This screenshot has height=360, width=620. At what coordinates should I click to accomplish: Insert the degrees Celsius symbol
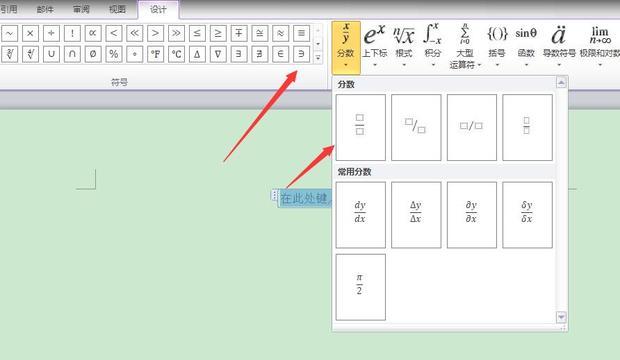pos(176,54)
